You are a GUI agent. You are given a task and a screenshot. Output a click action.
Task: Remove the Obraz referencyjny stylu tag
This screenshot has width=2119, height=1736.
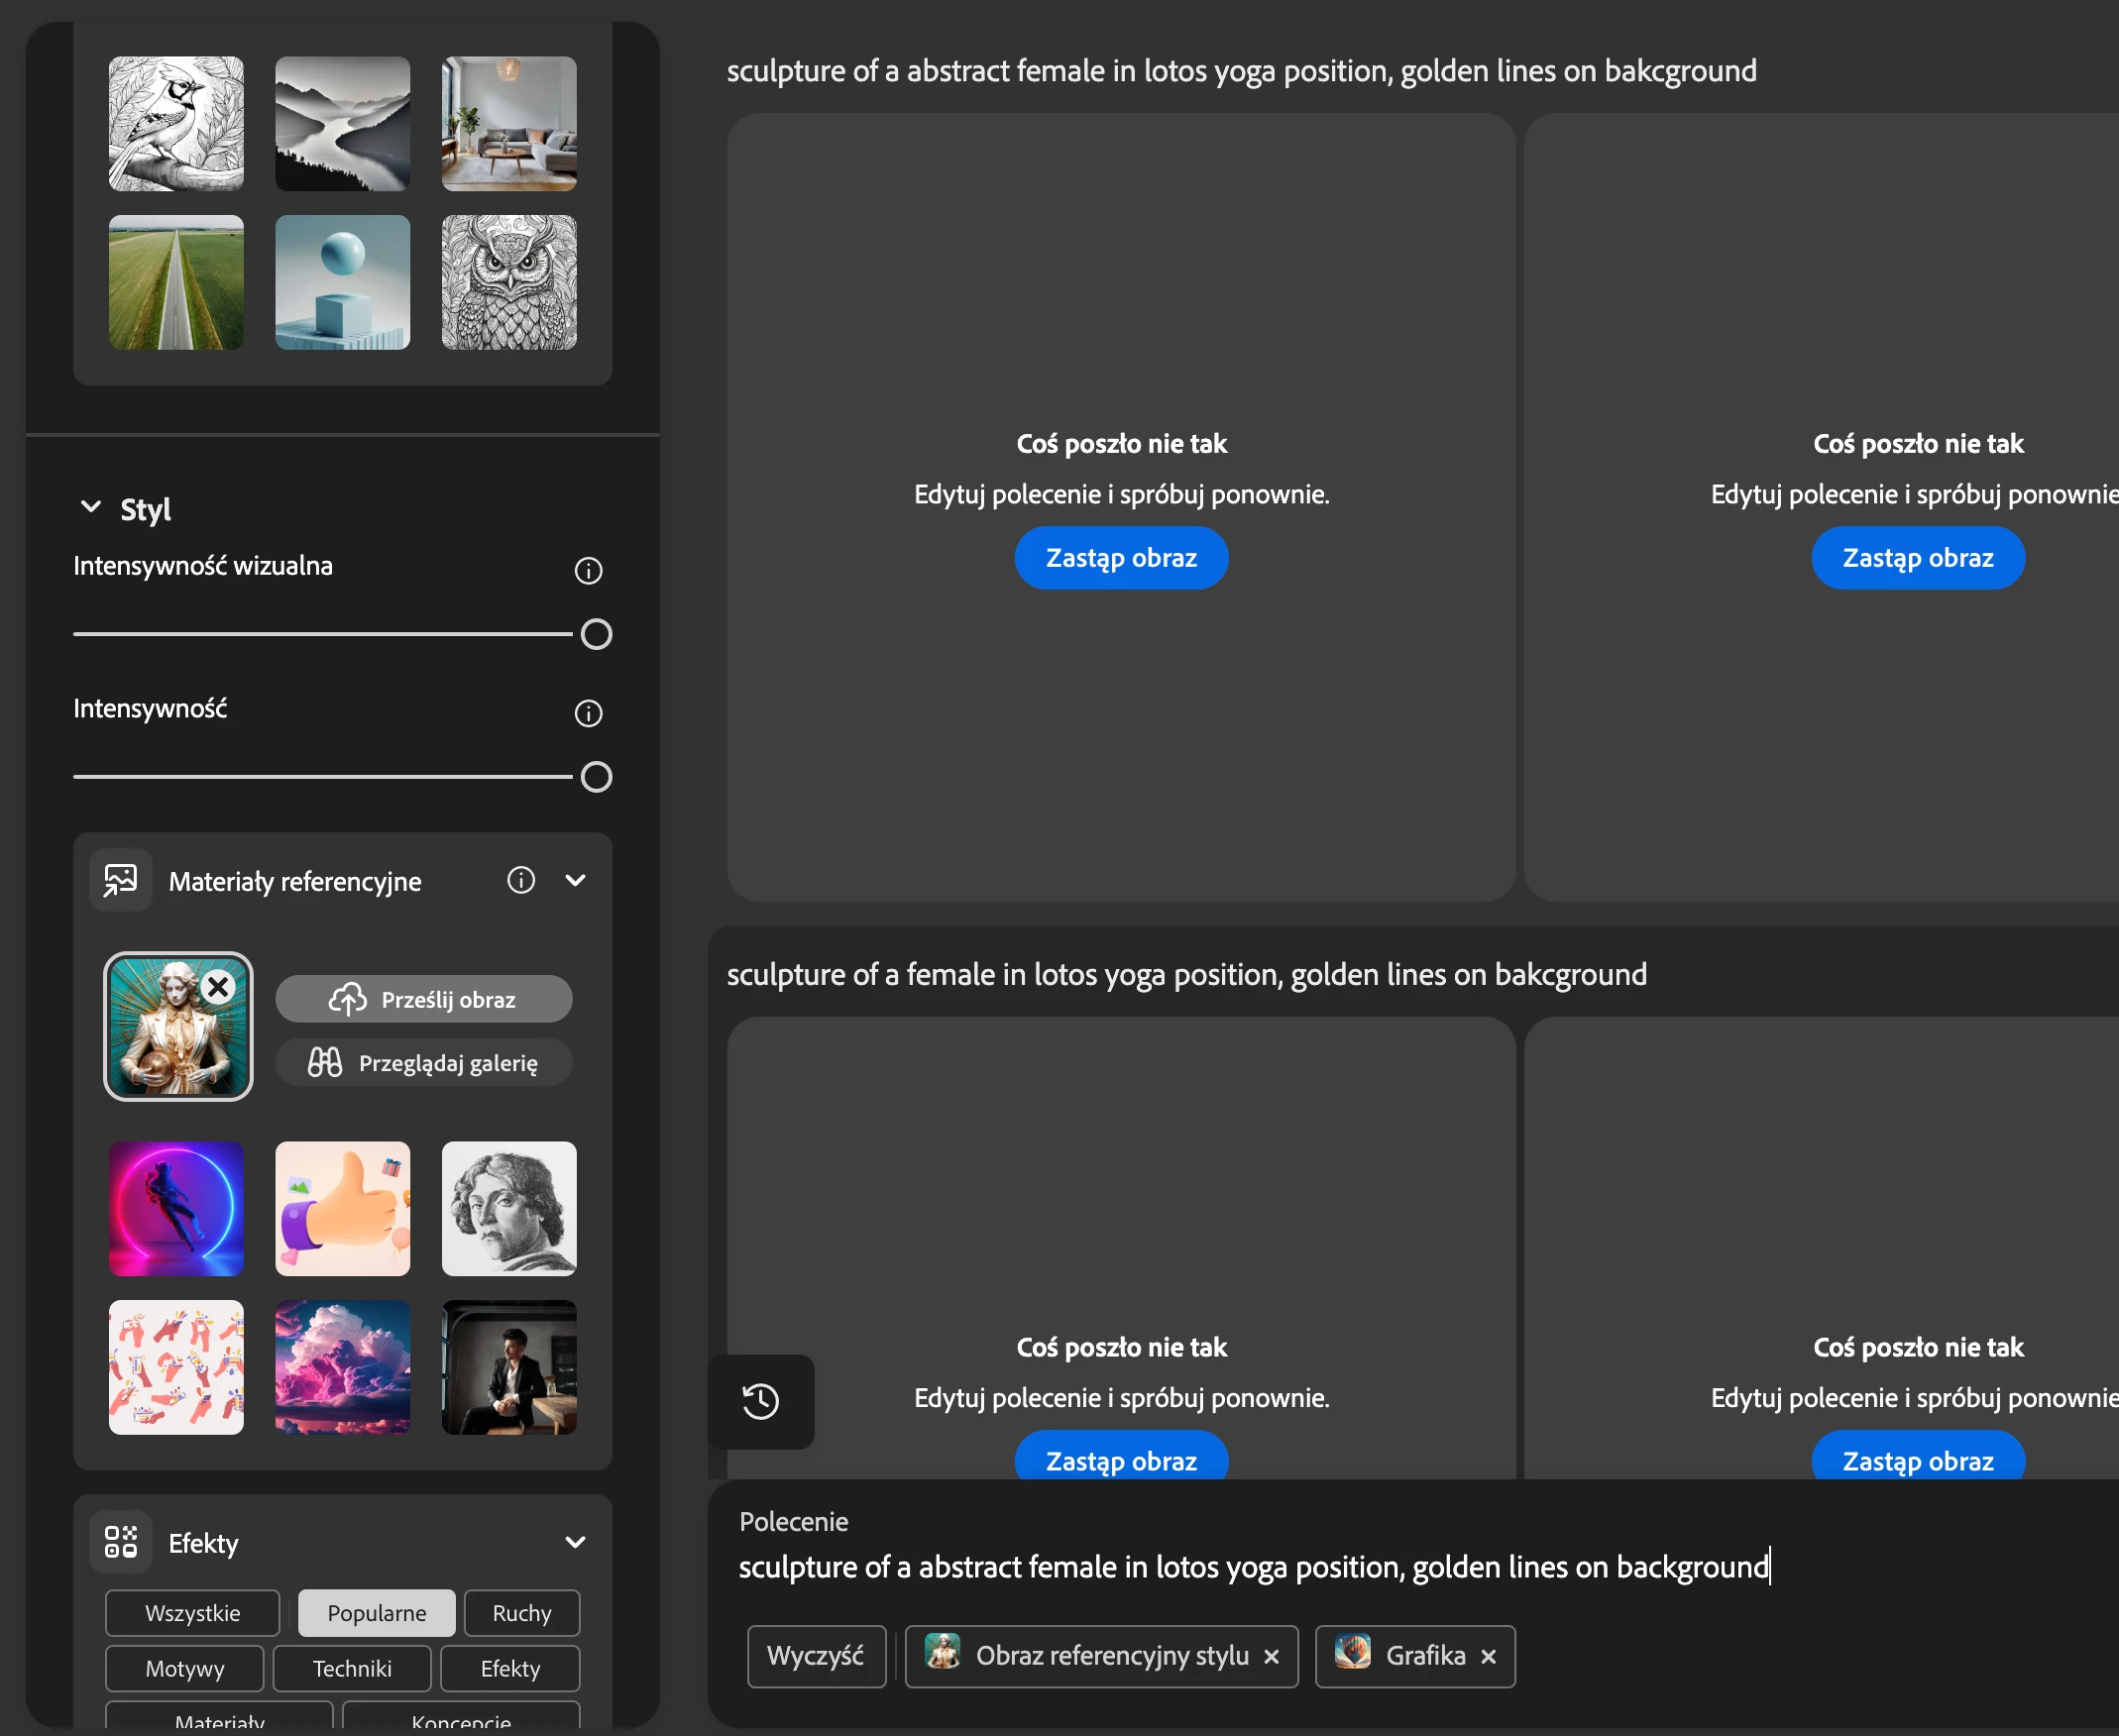1271,1657
